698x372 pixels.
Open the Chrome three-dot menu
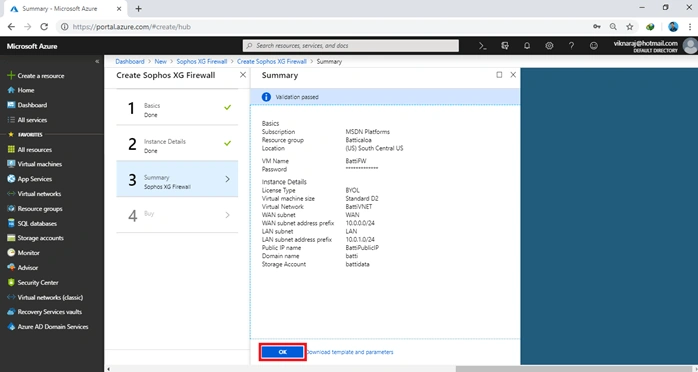[690, 27]
